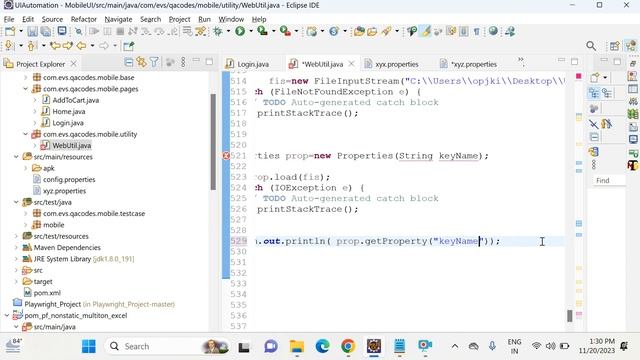Show hidden editor tabs list chevron

pos(521,61)
